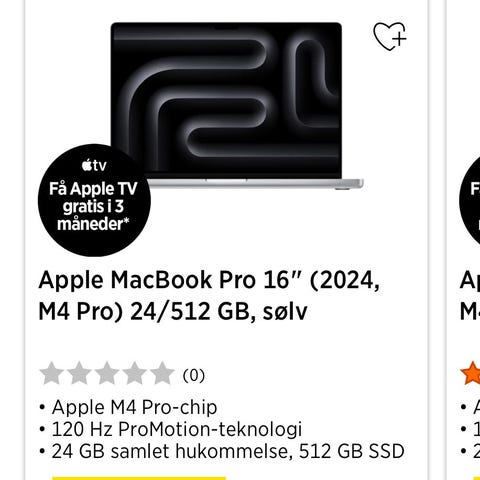
Task: Select the fifth grey rating star
Action: (x=162, y=373)
